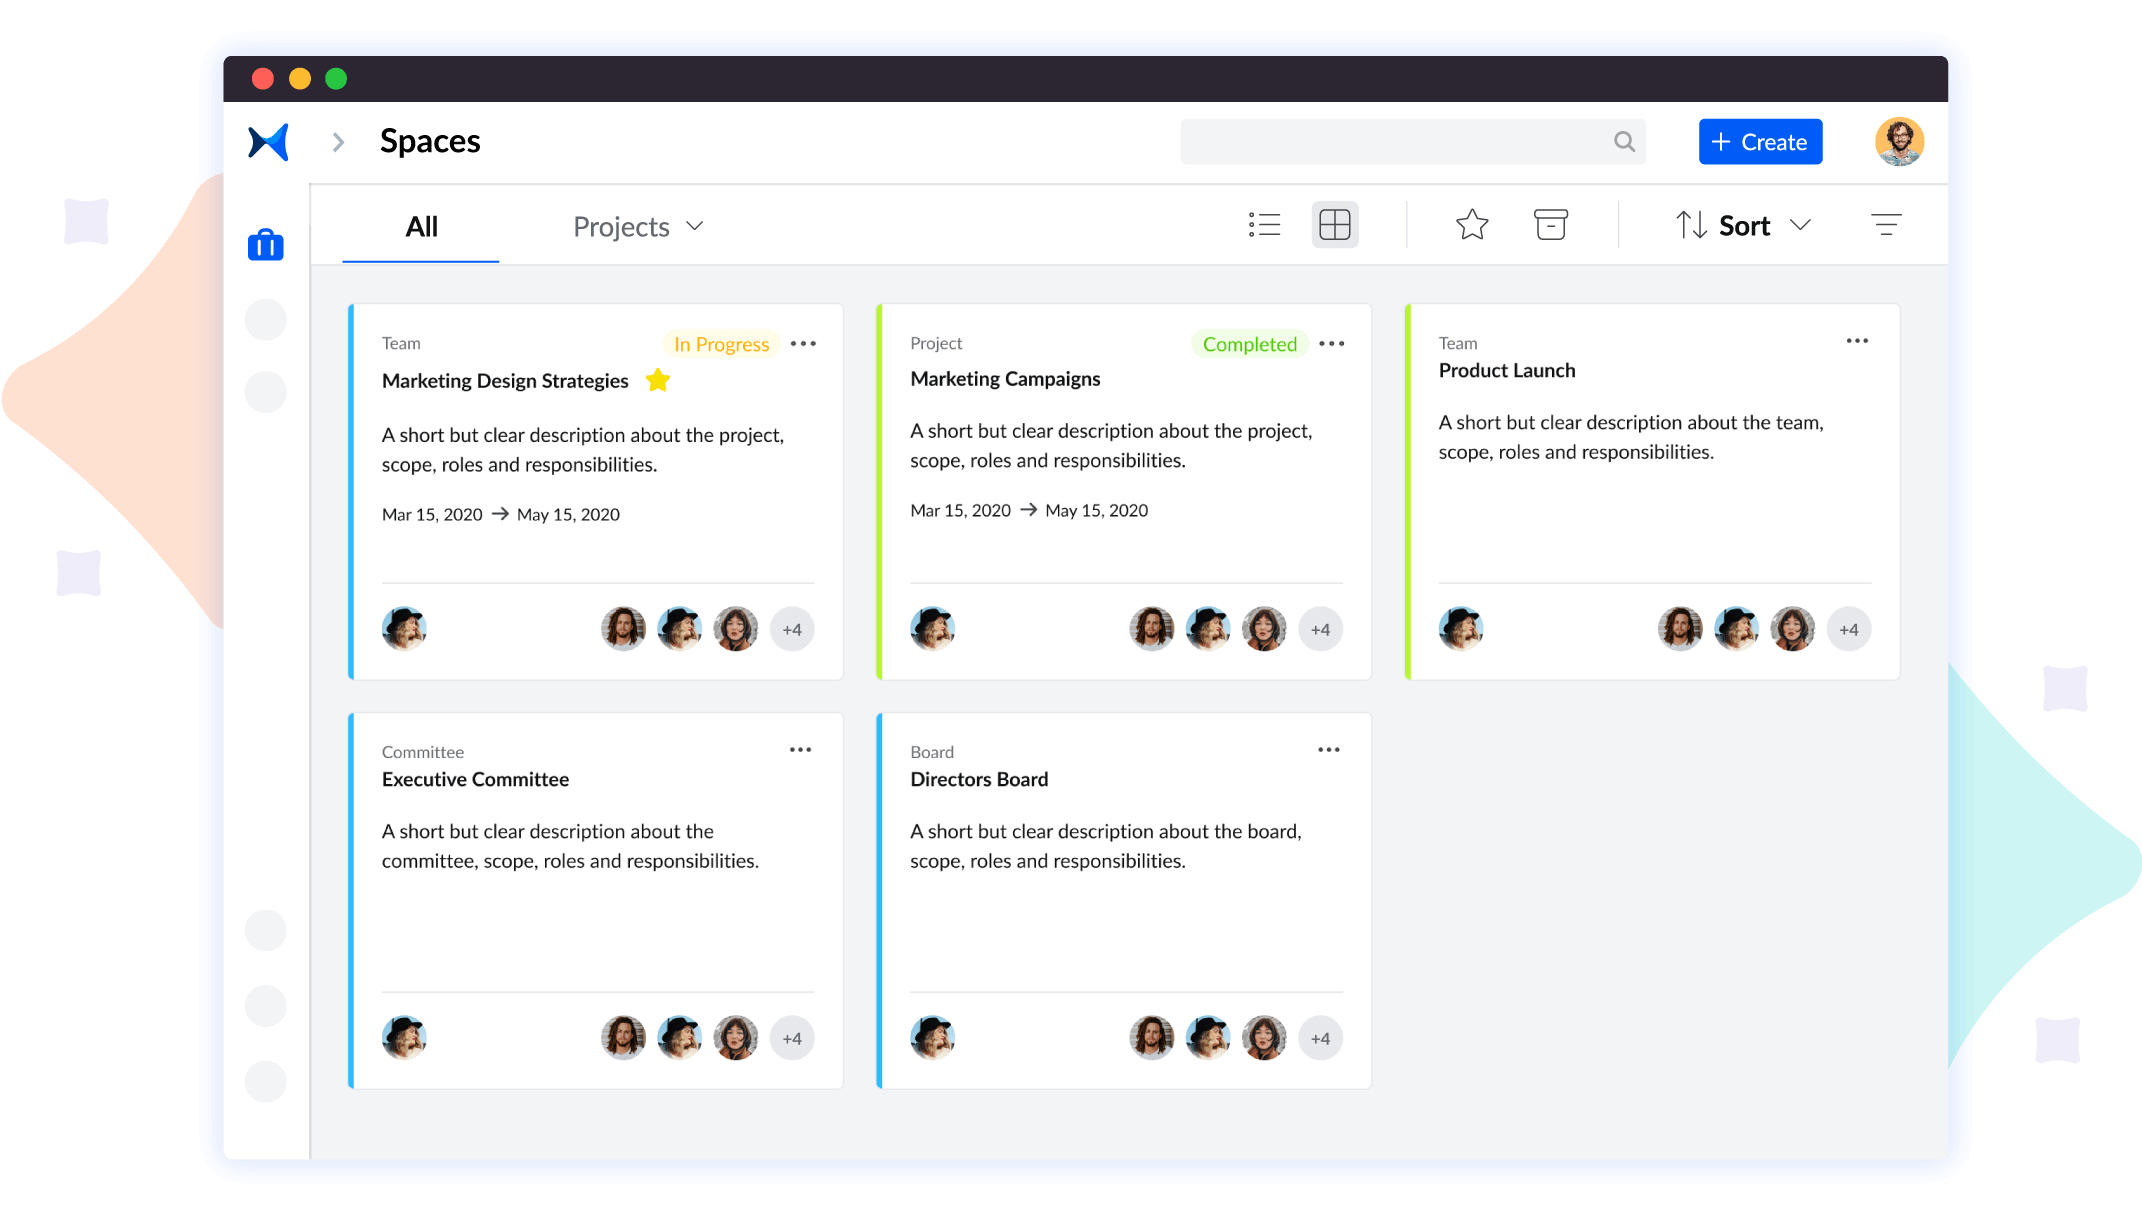The image size is (2142, 1215).
Task: Open archived spaces via the archive box icon
Action: point(1551,225)
